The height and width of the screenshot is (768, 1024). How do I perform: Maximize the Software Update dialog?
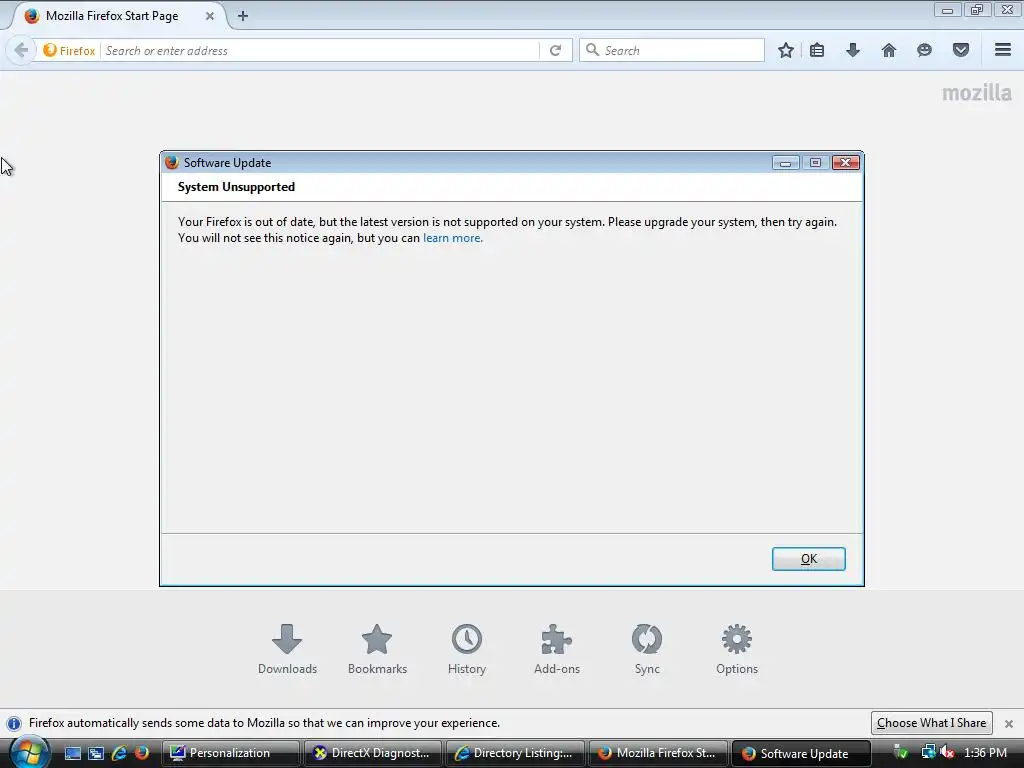coord(816,163)
